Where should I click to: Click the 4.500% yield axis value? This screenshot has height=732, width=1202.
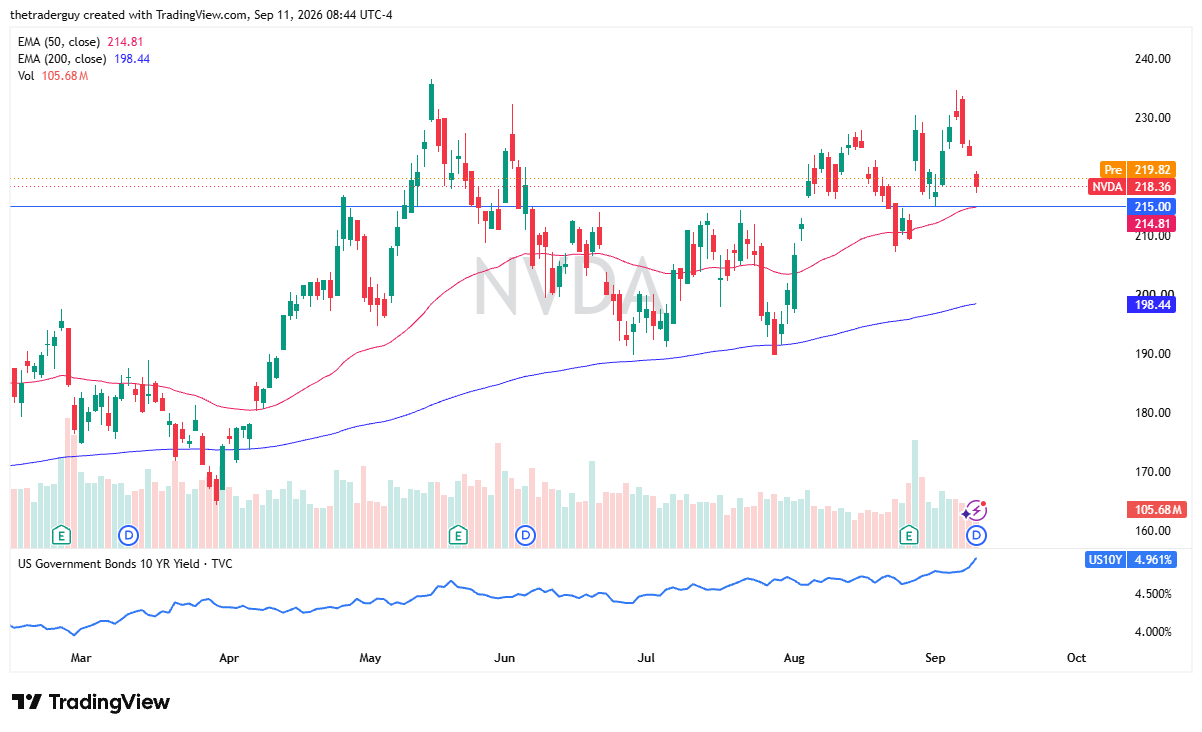(1151, 594)
